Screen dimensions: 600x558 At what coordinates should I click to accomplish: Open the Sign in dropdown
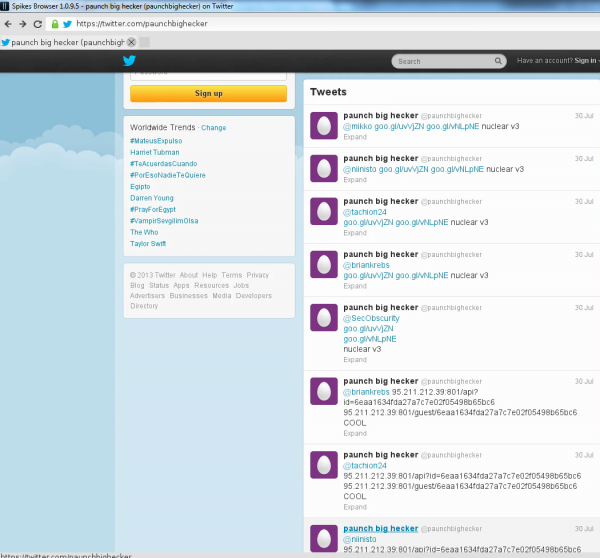click(586, 61)
